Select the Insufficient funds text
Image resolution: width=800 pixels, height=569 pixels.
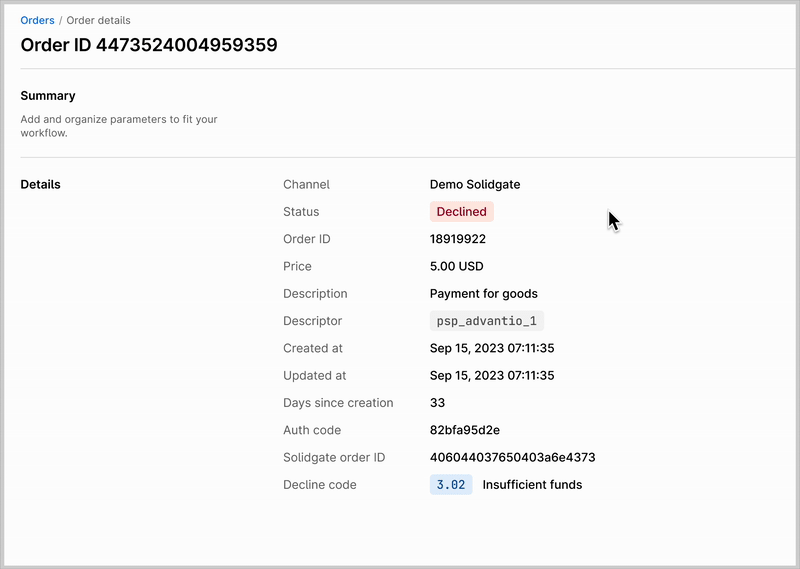532,485
